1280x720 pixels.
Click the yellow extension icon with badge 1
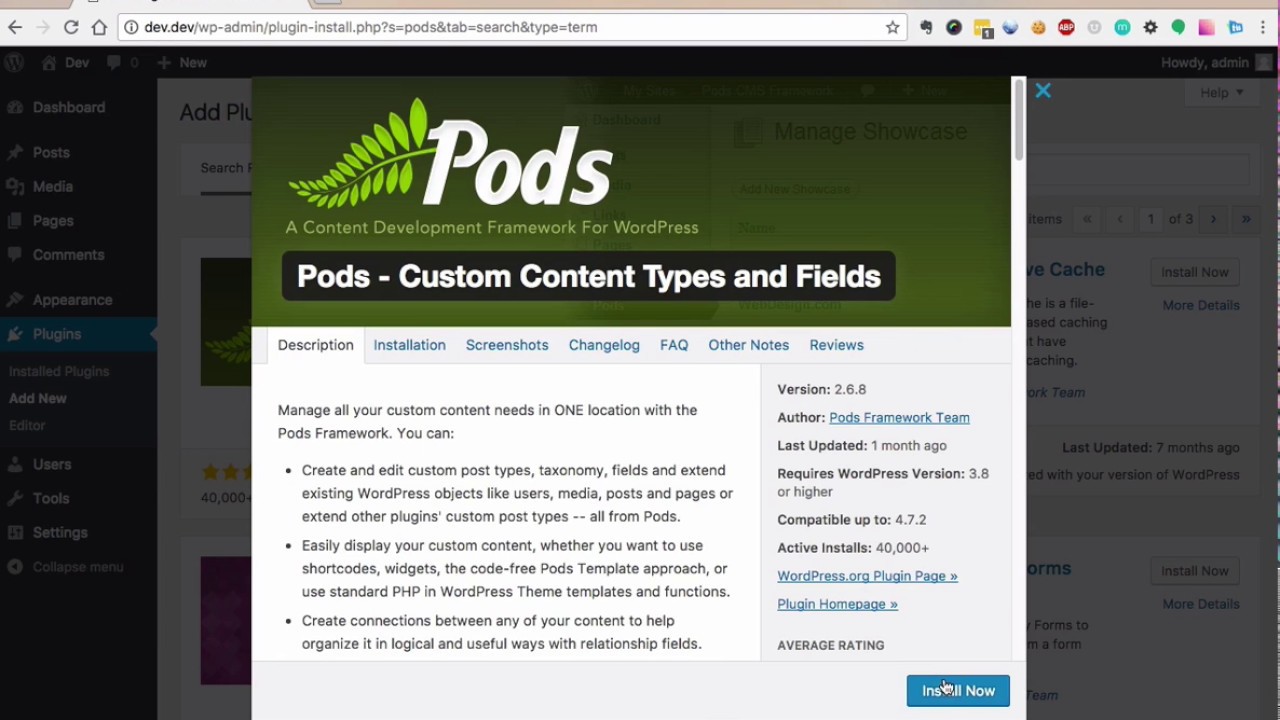pyautogui.click(x=983, y=29)
